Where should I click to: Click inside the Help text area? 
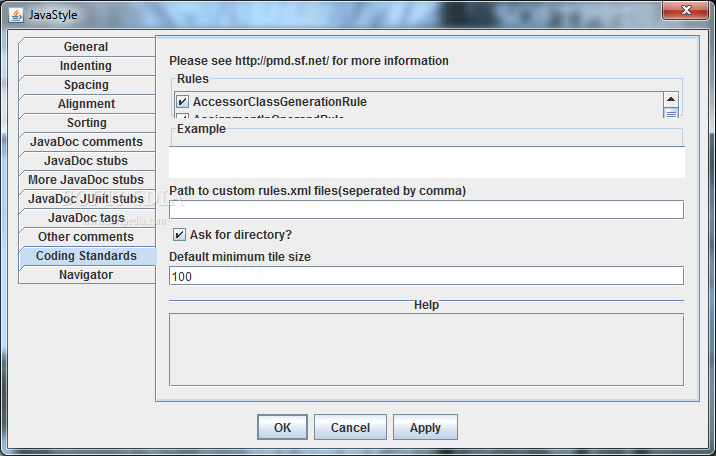[x=426, y=350]
